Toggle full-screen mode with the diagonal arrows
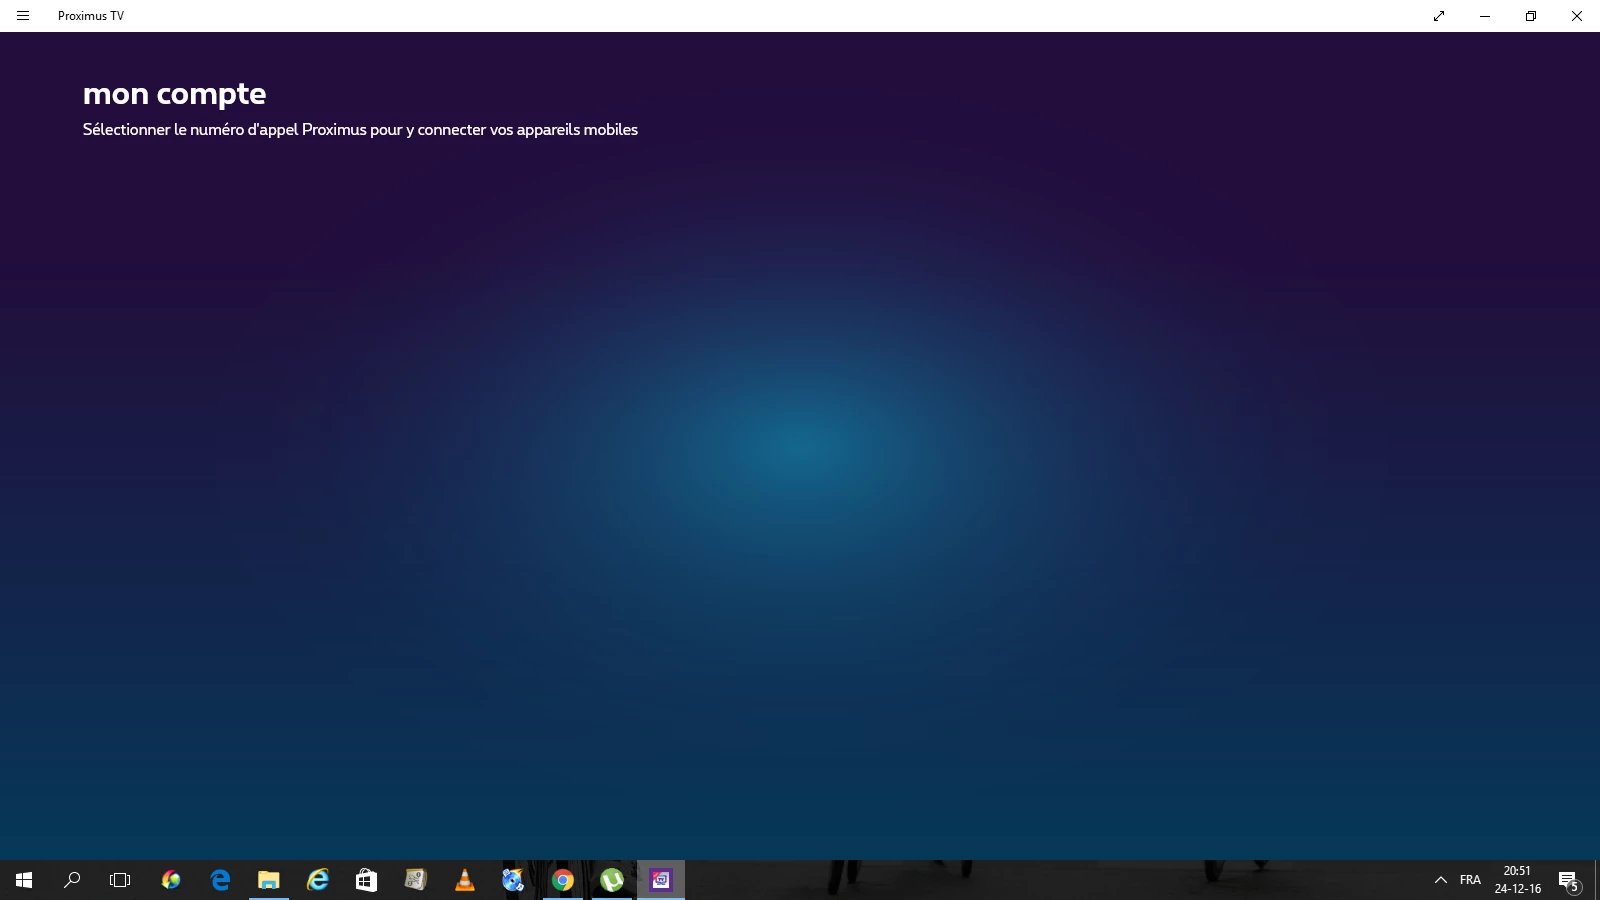 [1439, 16]
